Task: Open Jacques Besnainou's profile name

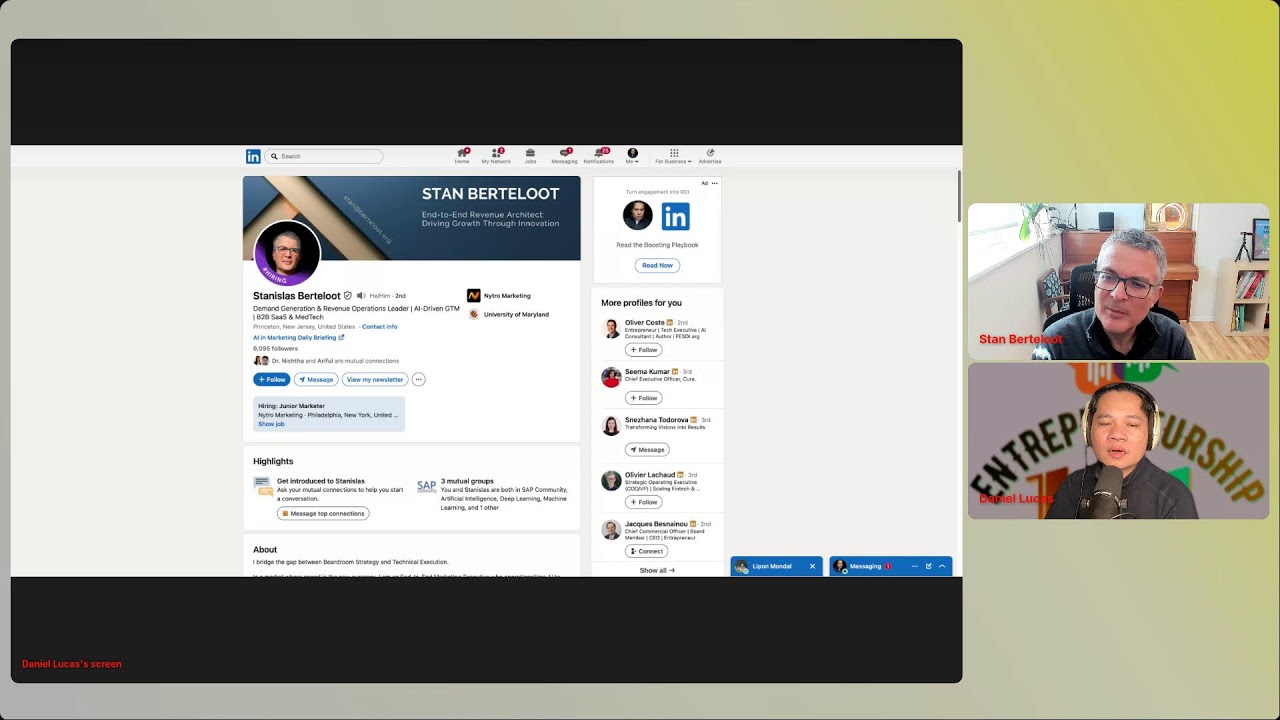Action: point(656,524)
